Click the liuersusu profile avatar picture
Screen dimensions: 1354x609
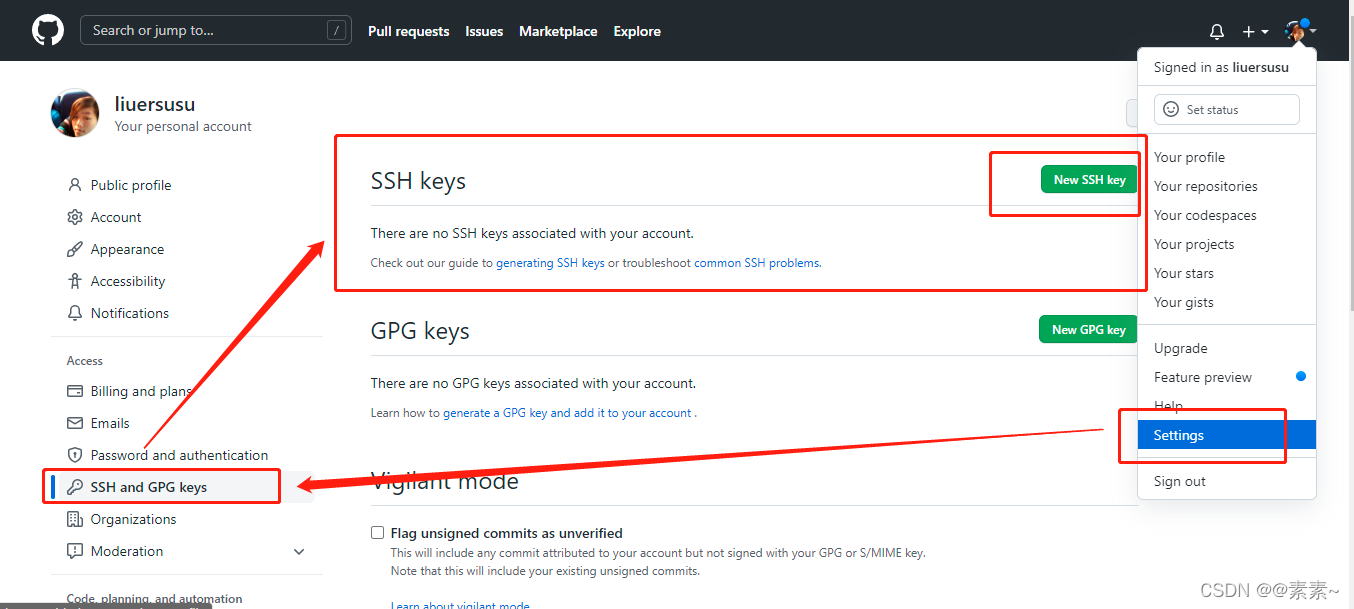pyautogui.click(x=75, y=113)
